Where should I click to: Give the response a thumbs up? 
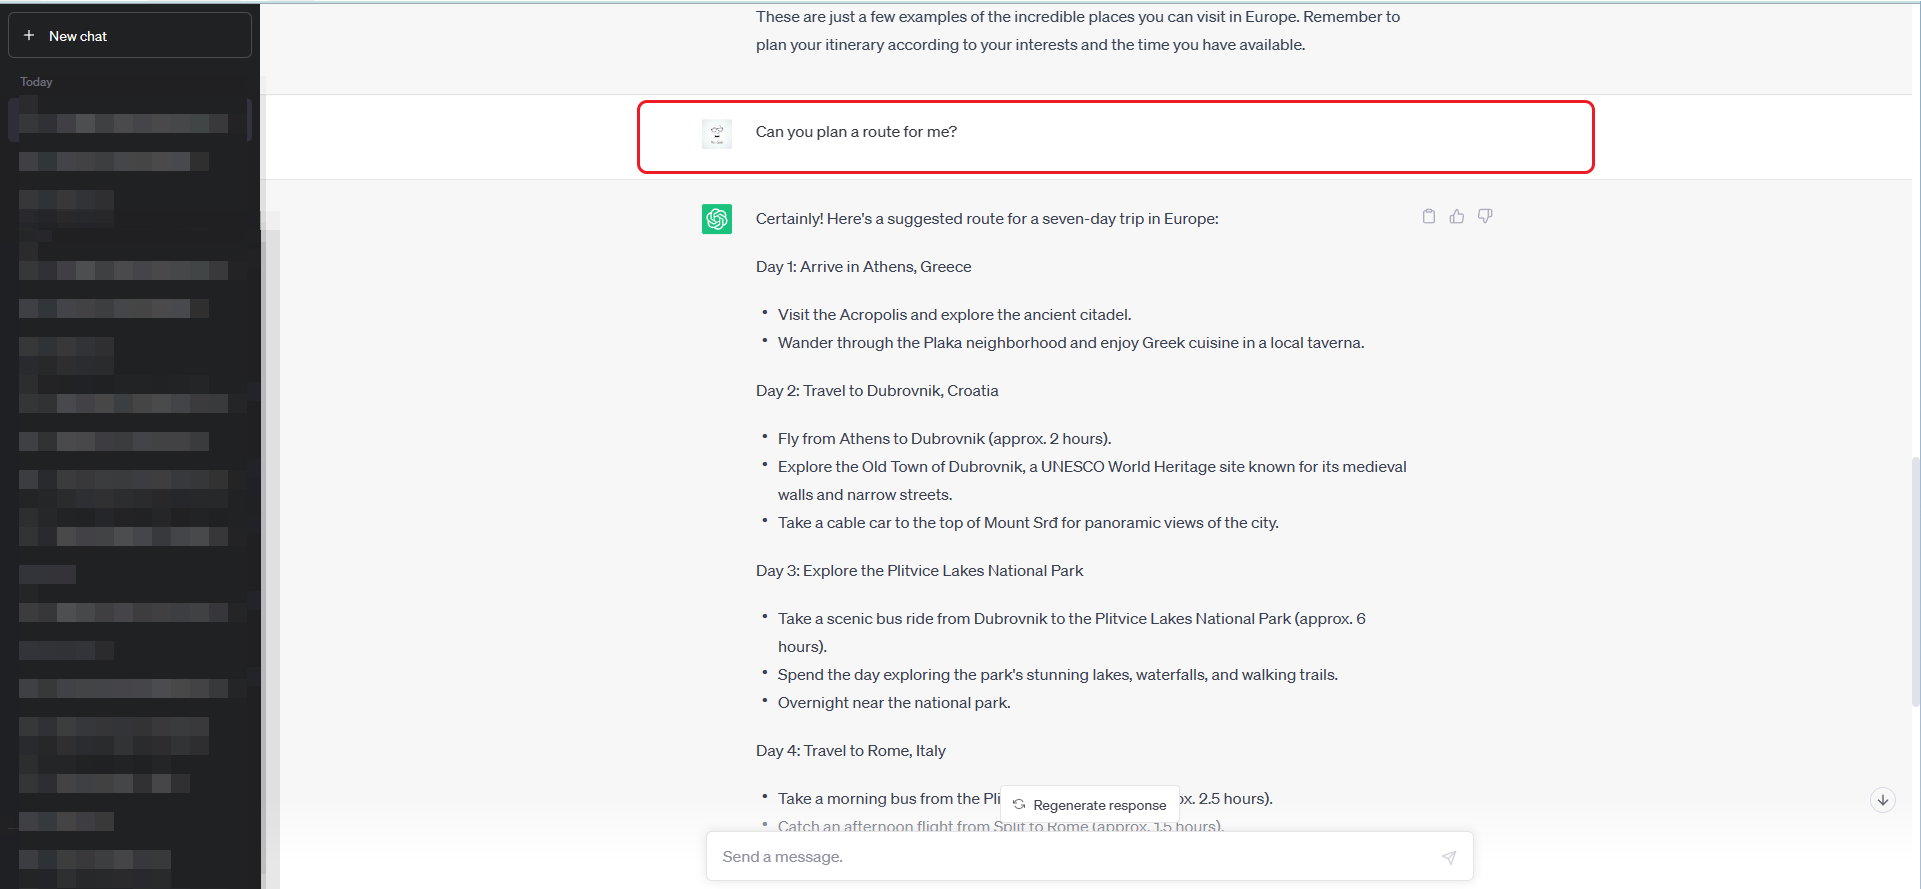1456,216
